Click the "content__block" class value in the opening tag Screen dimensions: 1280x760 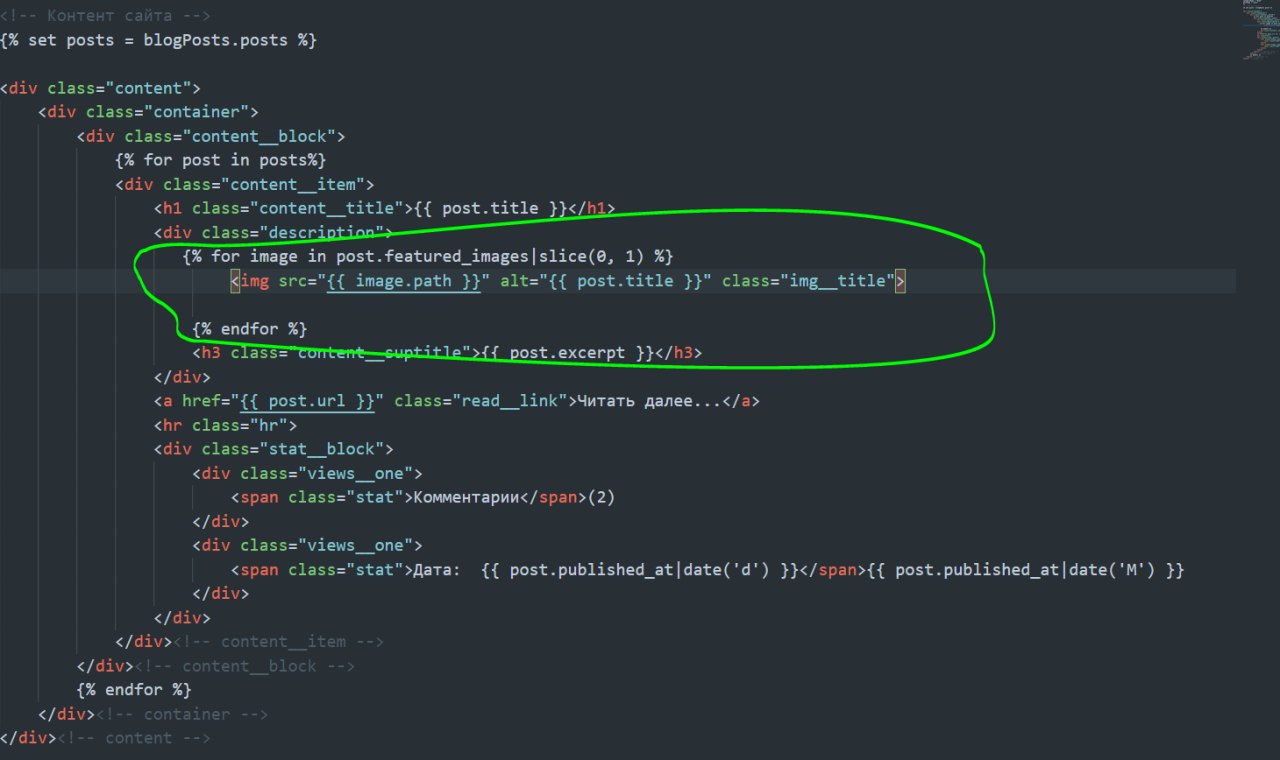pos(258,136)
